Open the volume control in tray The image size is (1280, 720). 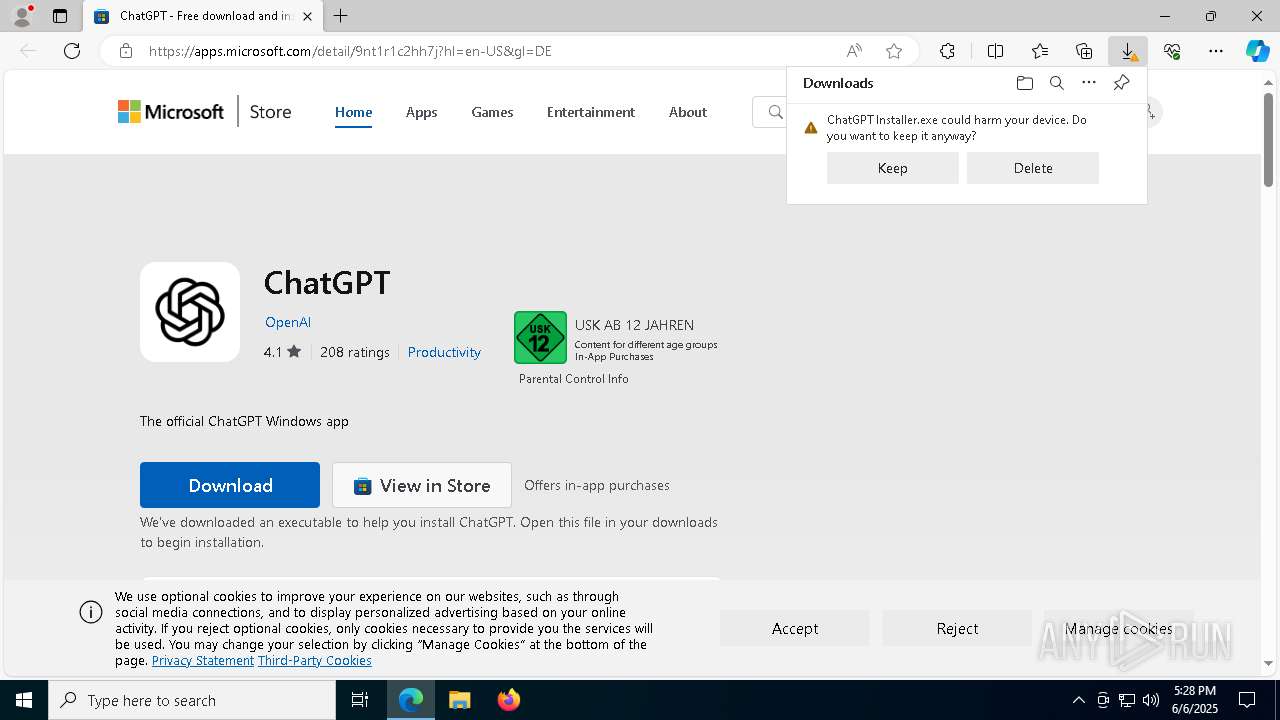click(1150, 700)
